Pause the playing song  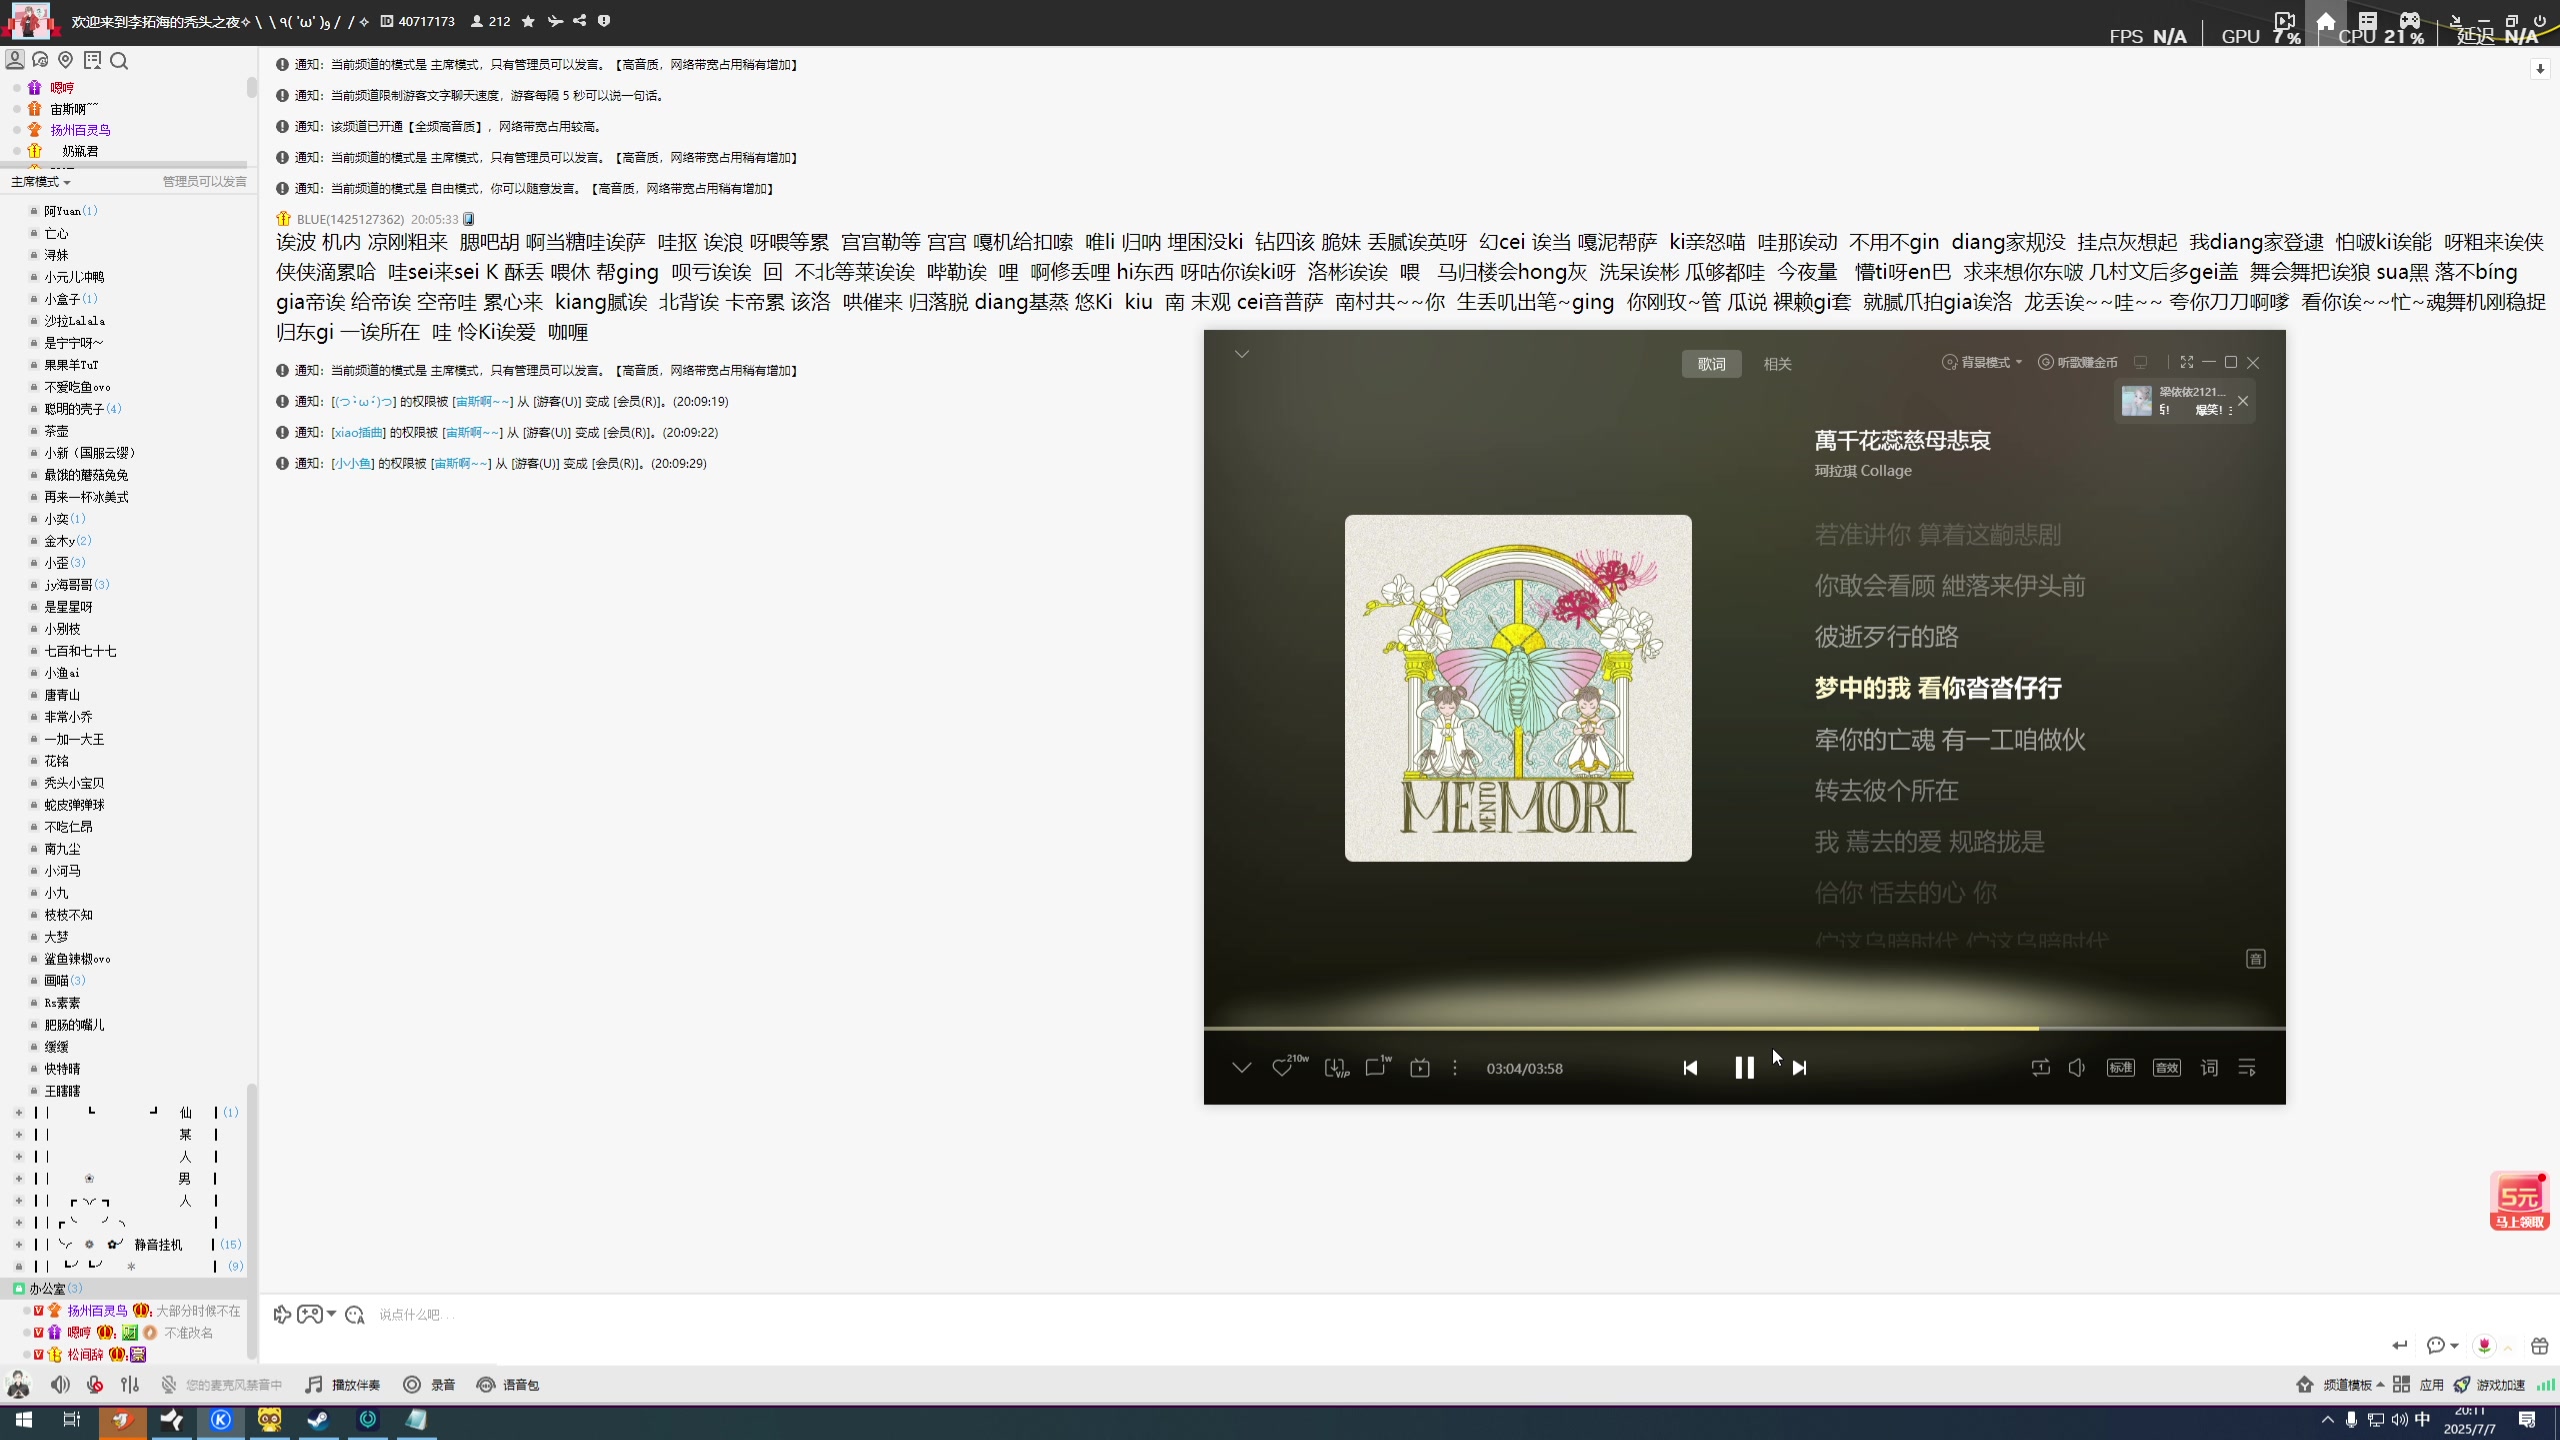(1744, 1068)
